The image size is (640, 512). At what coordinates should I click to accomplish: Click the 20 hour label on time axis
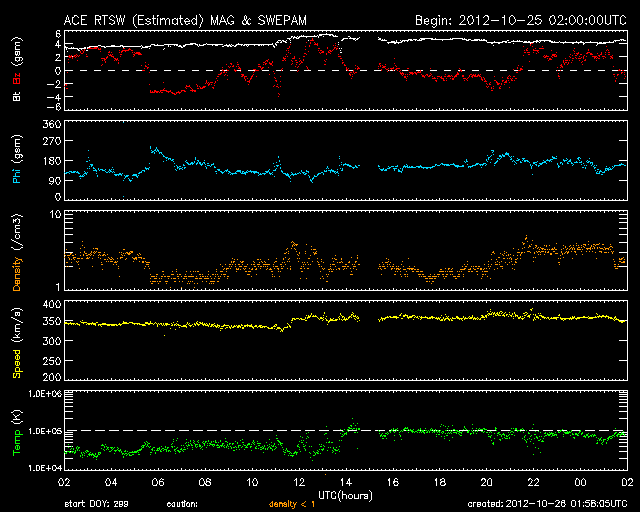pyautogui.click(x=487, y=482)
